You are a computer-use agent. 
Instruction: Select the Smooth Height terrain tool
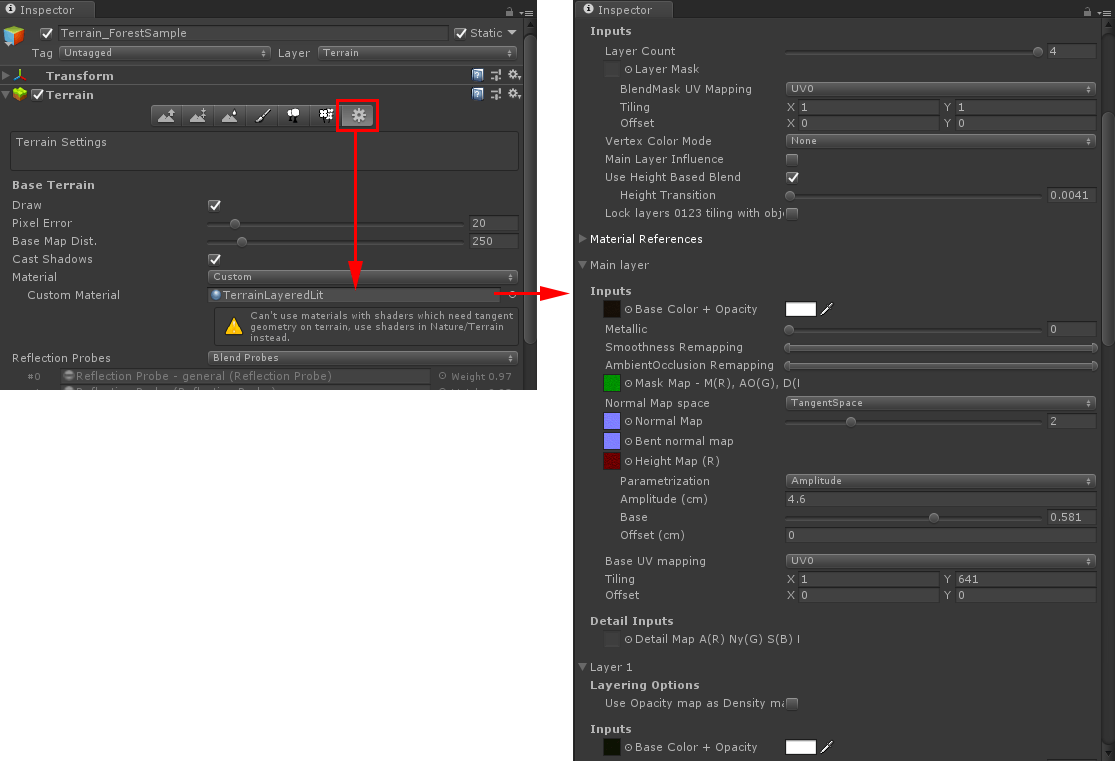tap(230, 115)
